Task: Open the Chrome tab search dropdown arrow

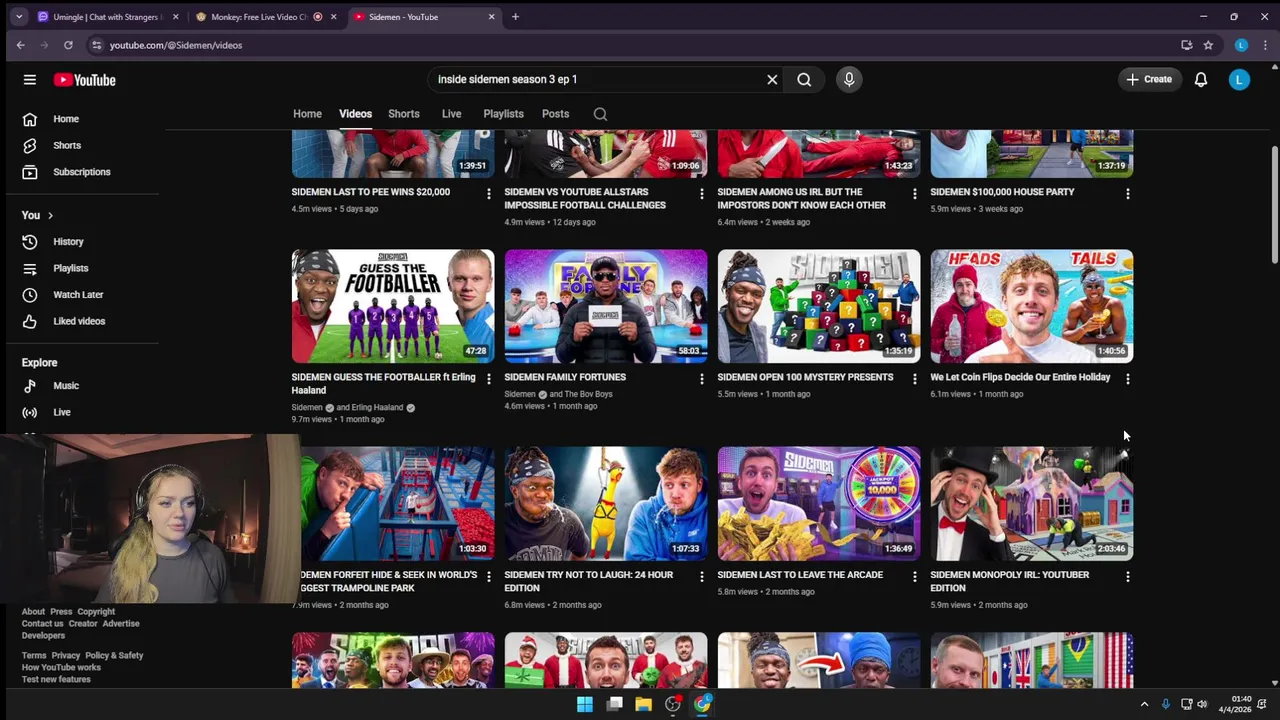Action: click(x=18, y=17)
